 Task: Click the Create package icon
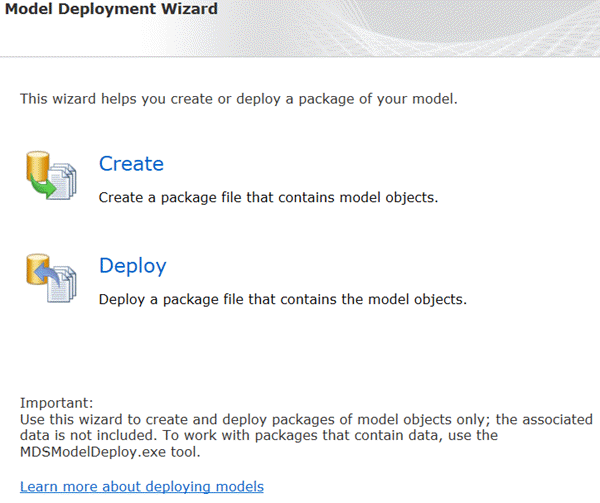coord(50,173)
